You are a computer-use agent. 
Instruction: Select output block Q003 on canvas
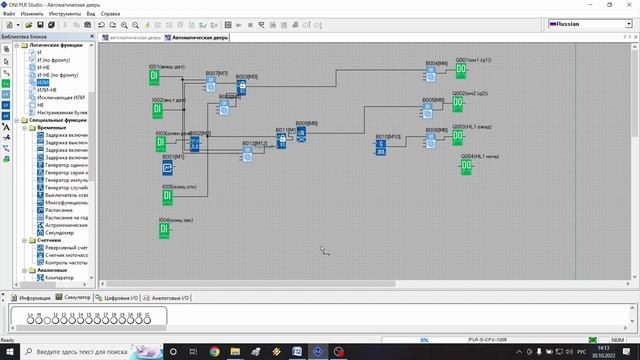tap(458, 138)
